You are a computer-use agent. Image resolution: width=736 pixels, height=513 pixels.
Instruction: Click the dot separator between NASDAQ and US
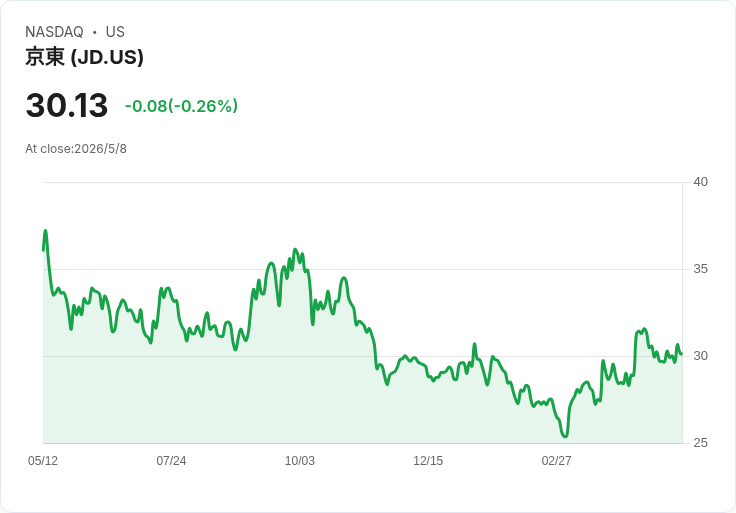click(95, 32)
